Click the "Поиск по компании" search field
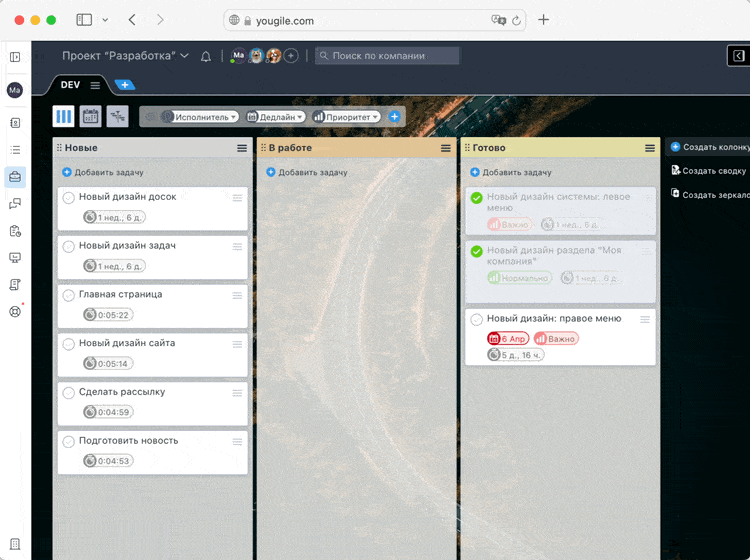This screenshot has width=750, height=560. 388,56
